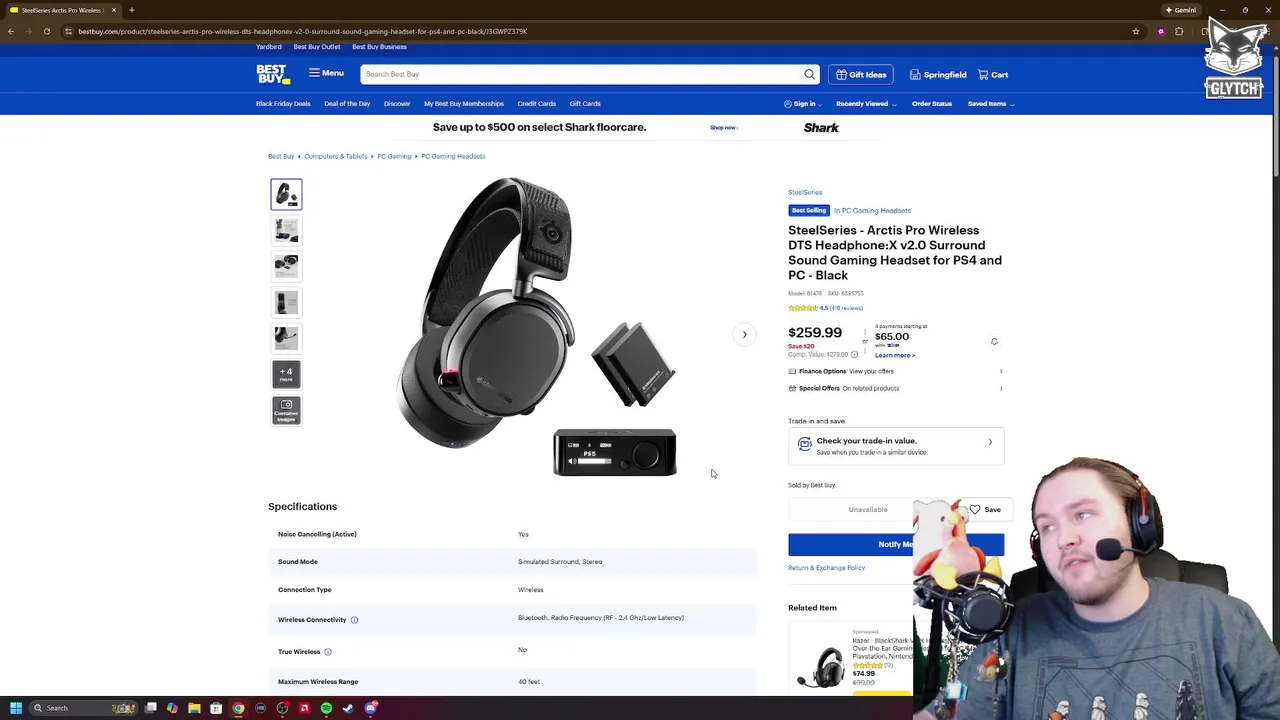This screenshot has height=720, width=1280.
Task: Open Return & Exchange Policy link
Action: coord(826,568)
